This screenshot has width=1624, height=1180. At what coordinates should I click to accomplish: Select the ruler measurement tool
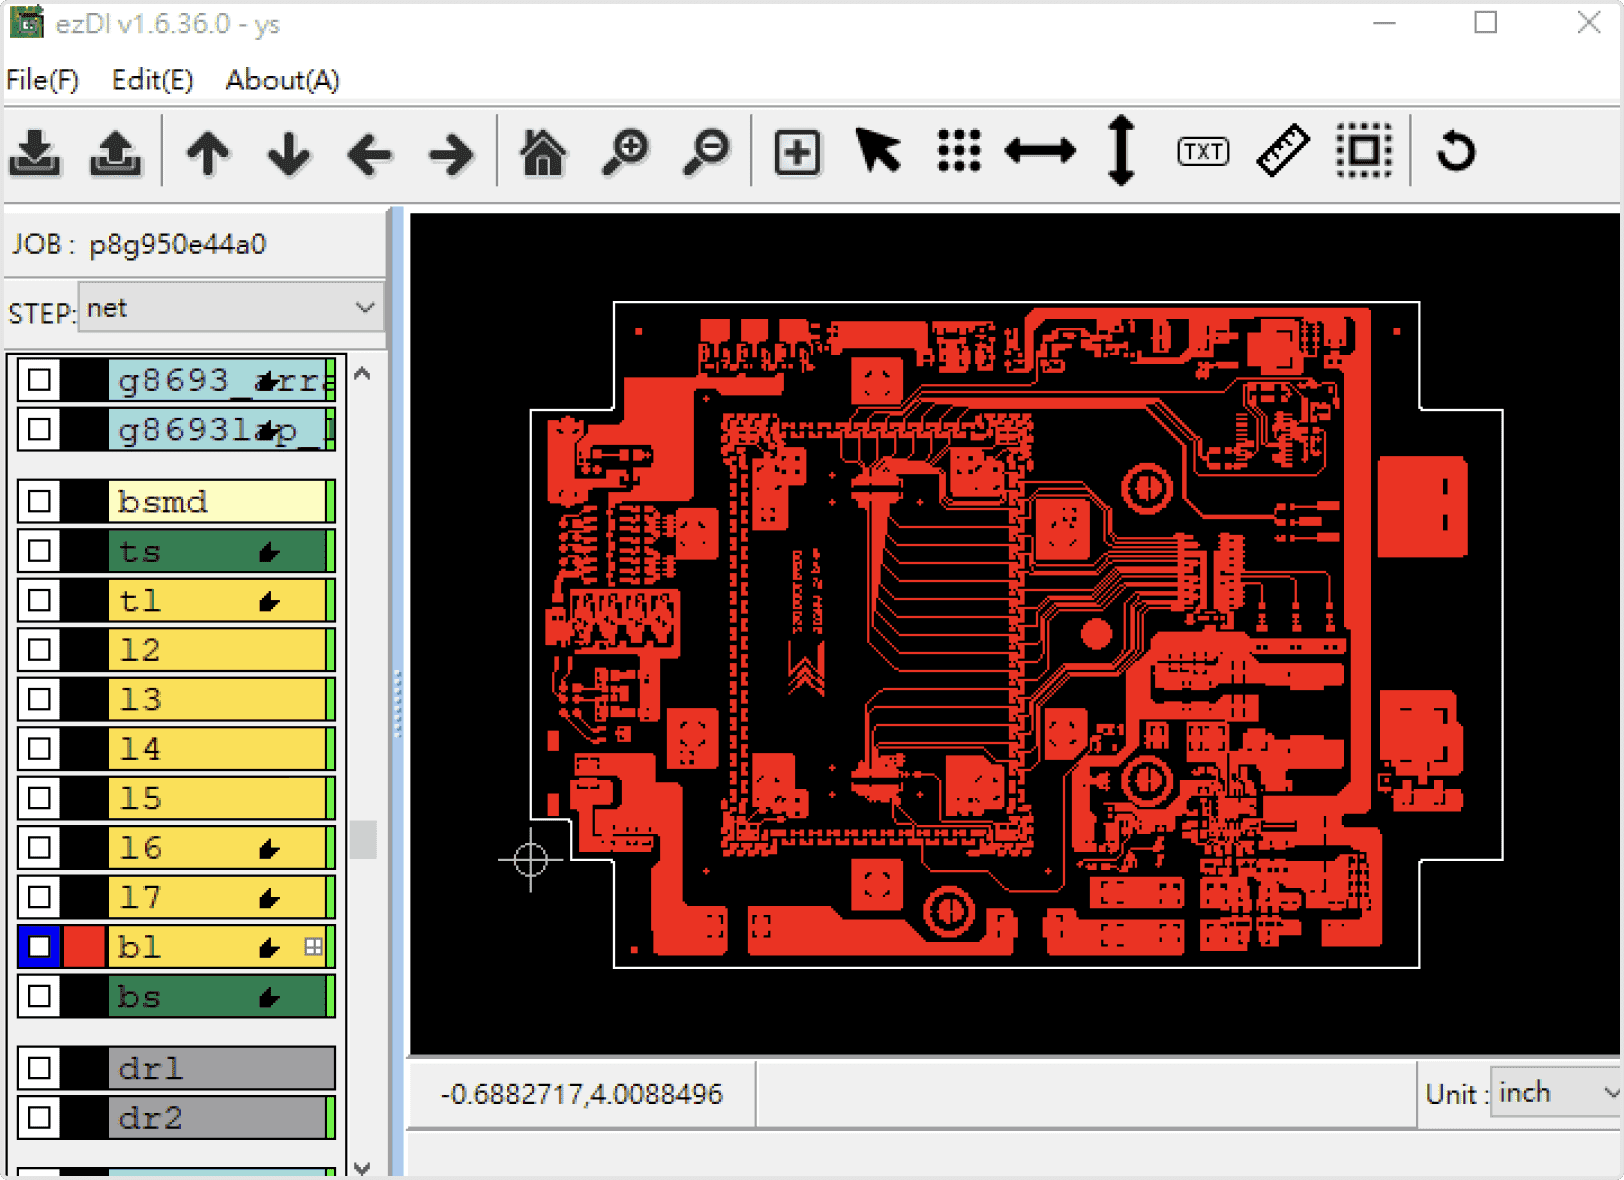pos(1283,151)
